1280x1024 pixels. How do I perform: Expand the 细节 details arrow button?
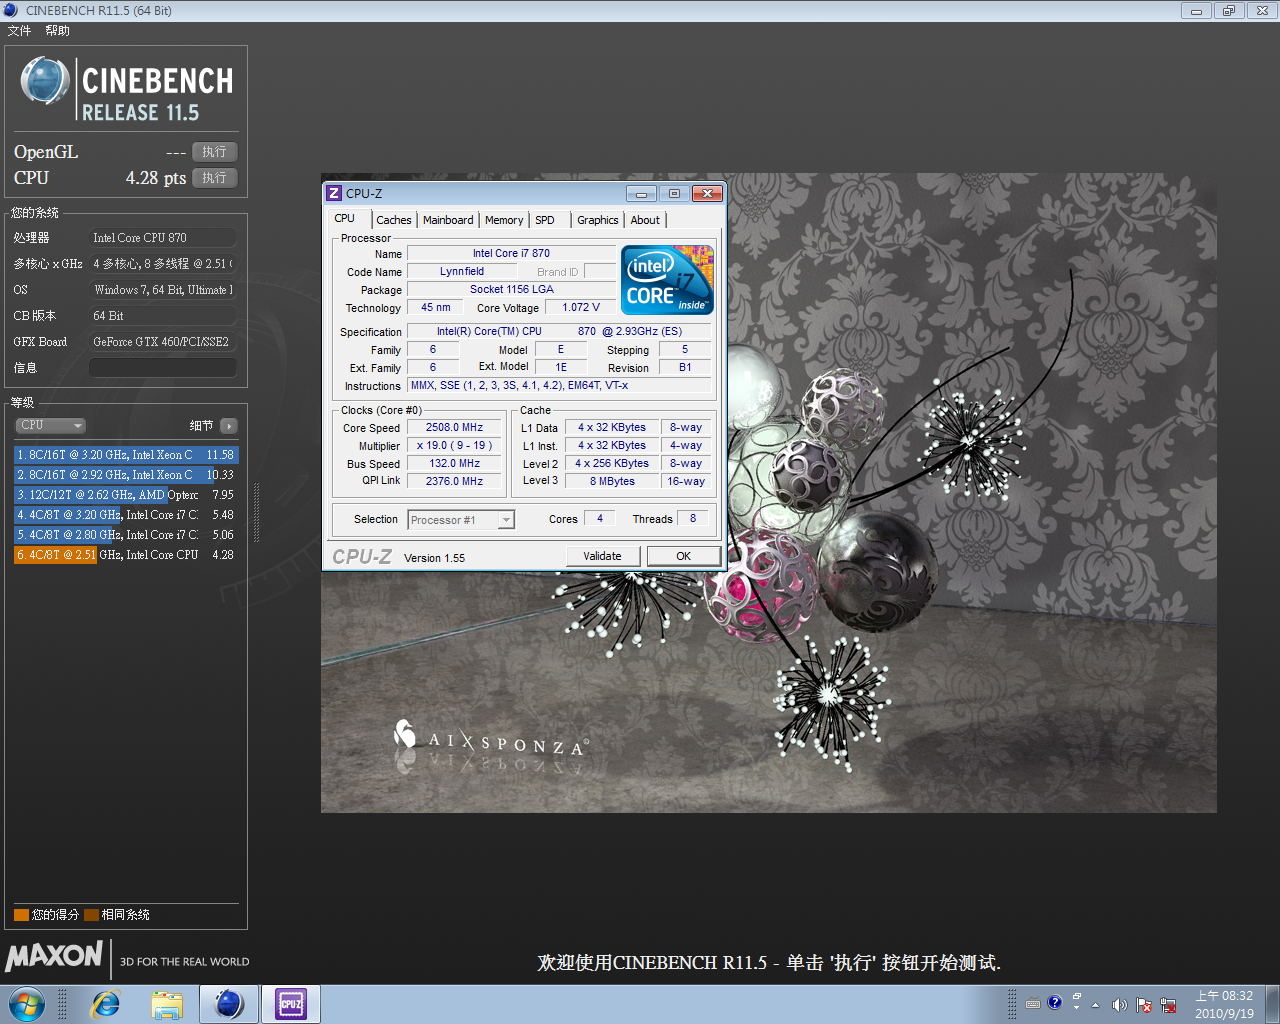(229, 426)
